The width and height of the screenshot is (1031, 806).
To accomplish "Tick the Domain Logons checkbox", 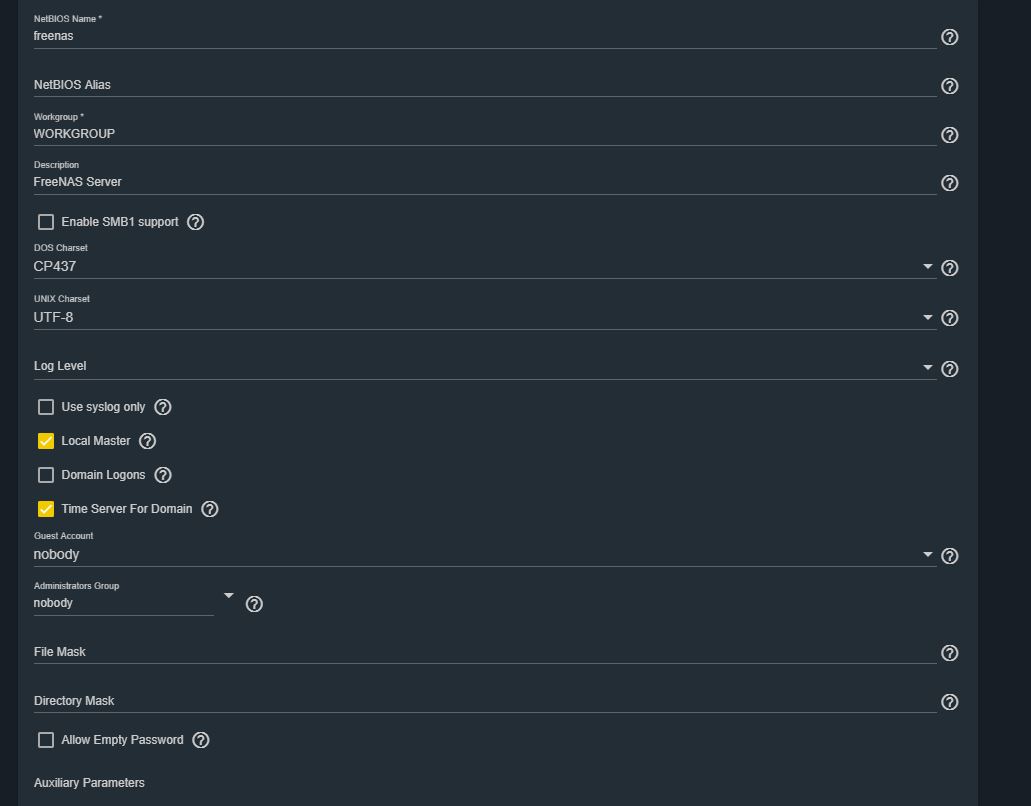I will (46, 475).
